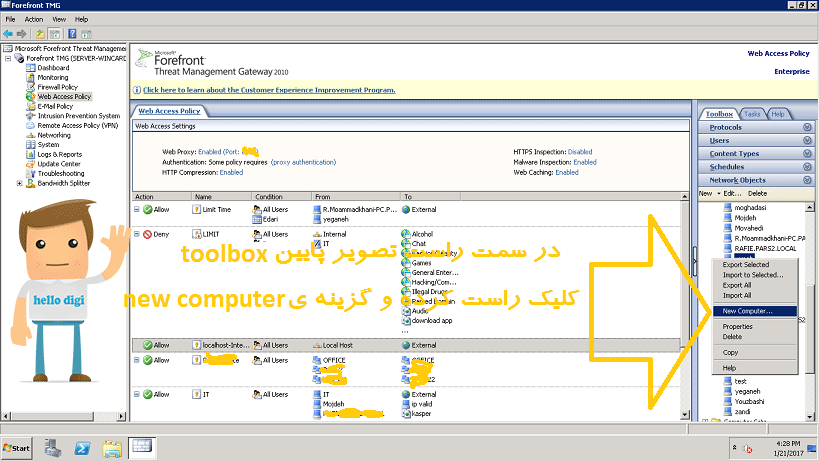819x461 pixels.
Task: Open the Start menu
Action: click(16, 448)
